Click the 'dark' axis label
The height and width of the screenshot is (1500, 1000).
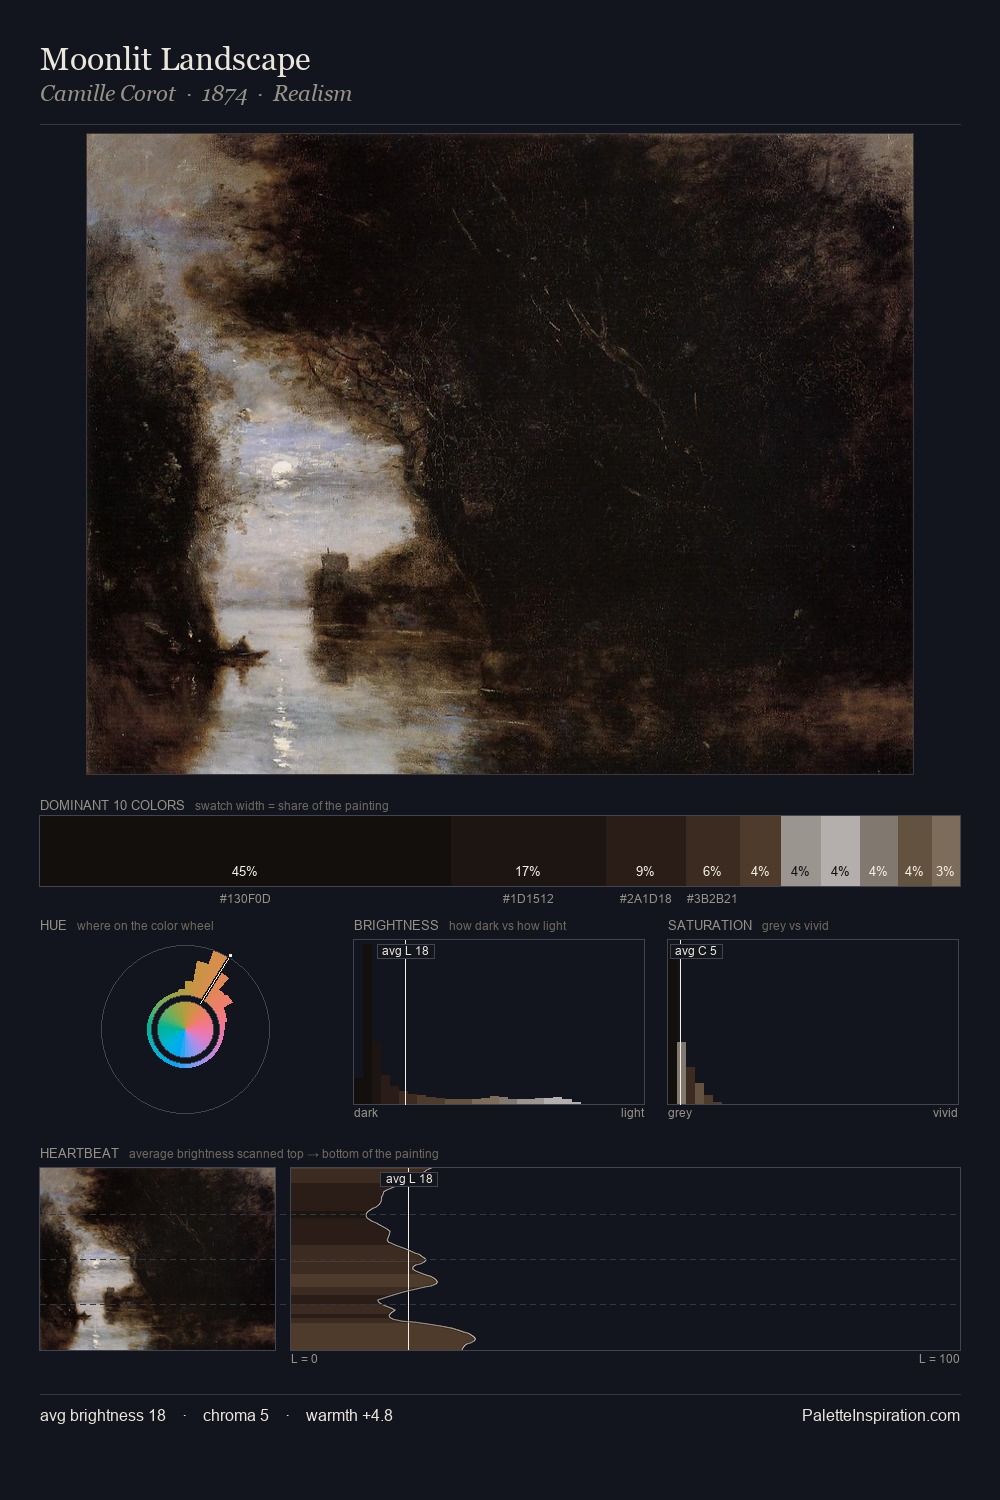pos(366,1113)
